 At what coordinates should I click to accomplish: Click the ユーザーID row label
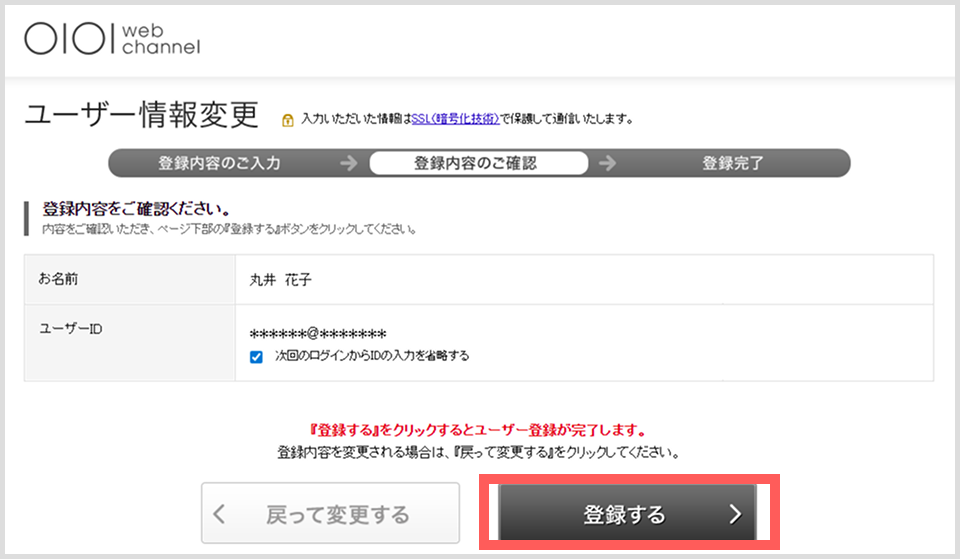69,329
